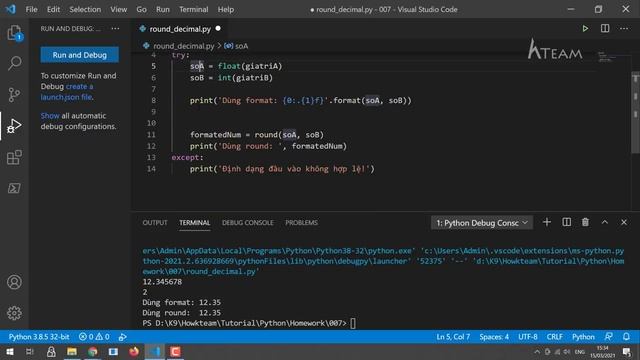Open the Selection menu

click(x=85, y=9)
